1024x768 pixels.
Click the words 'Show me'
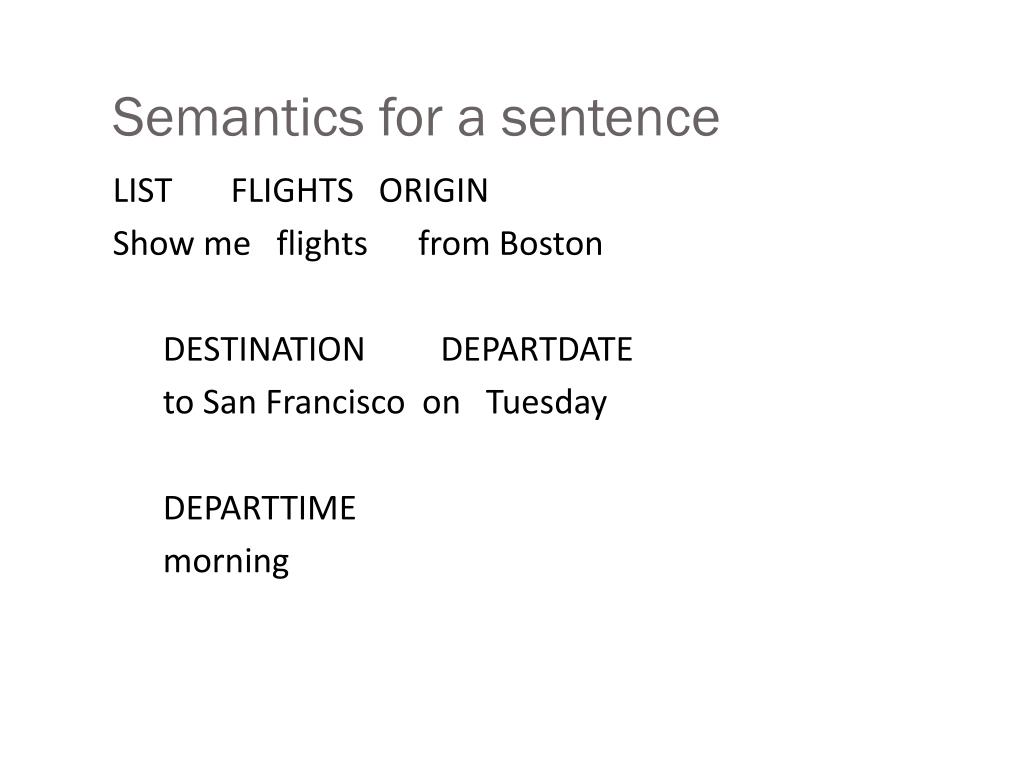pyautogui.click(x=182, y=244)
